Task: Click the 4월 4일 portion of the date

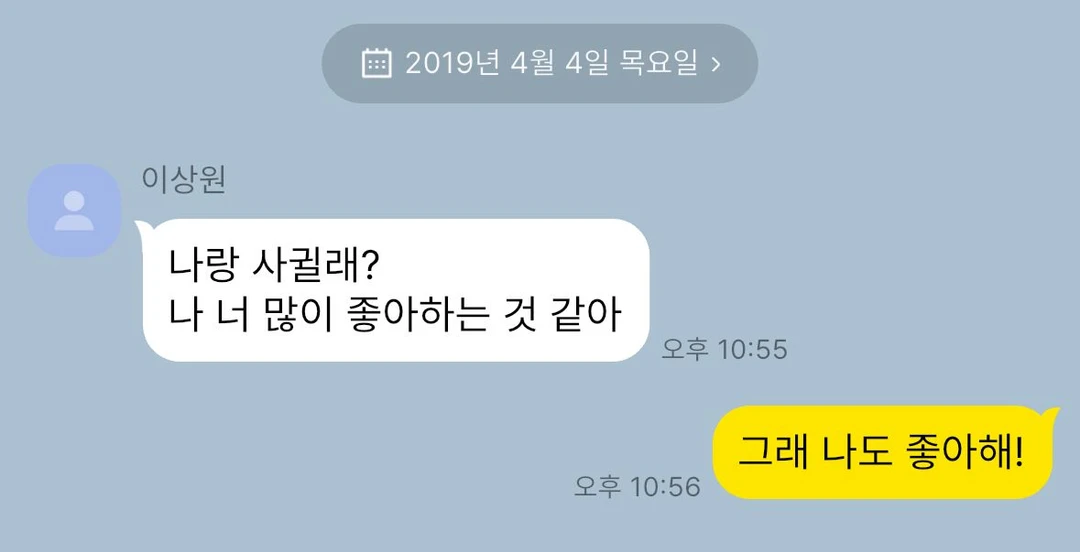Action: pyautogui.click(x=559, y=64)
